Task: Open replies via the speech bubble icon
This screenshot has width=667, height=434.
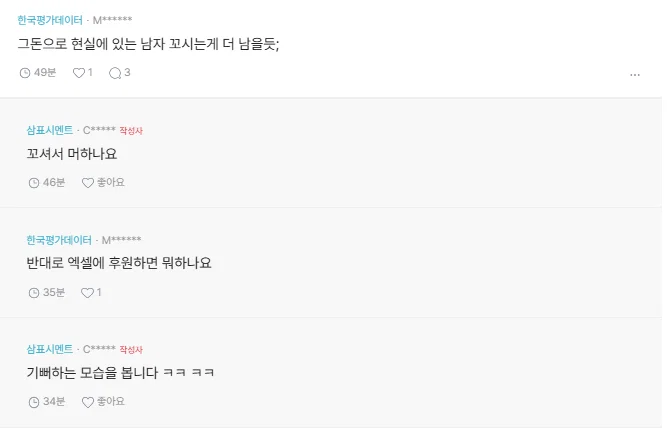Action: [115, 73]
